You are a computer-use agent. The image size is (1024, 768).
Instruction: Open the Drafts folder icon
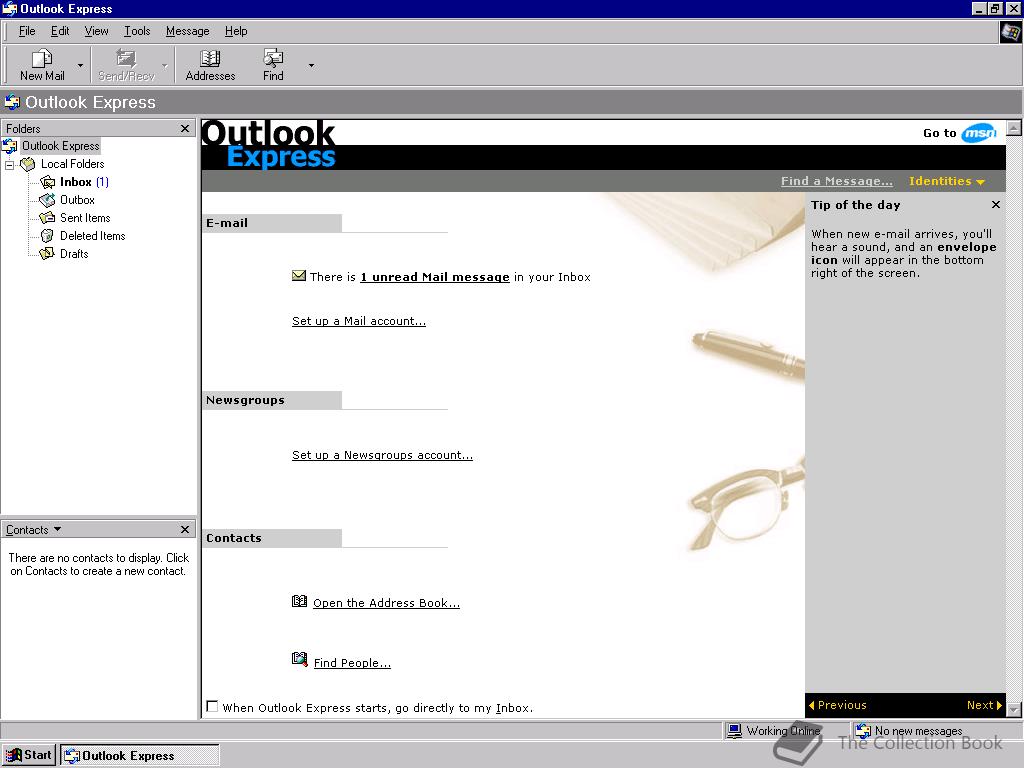tap(47, 253)
